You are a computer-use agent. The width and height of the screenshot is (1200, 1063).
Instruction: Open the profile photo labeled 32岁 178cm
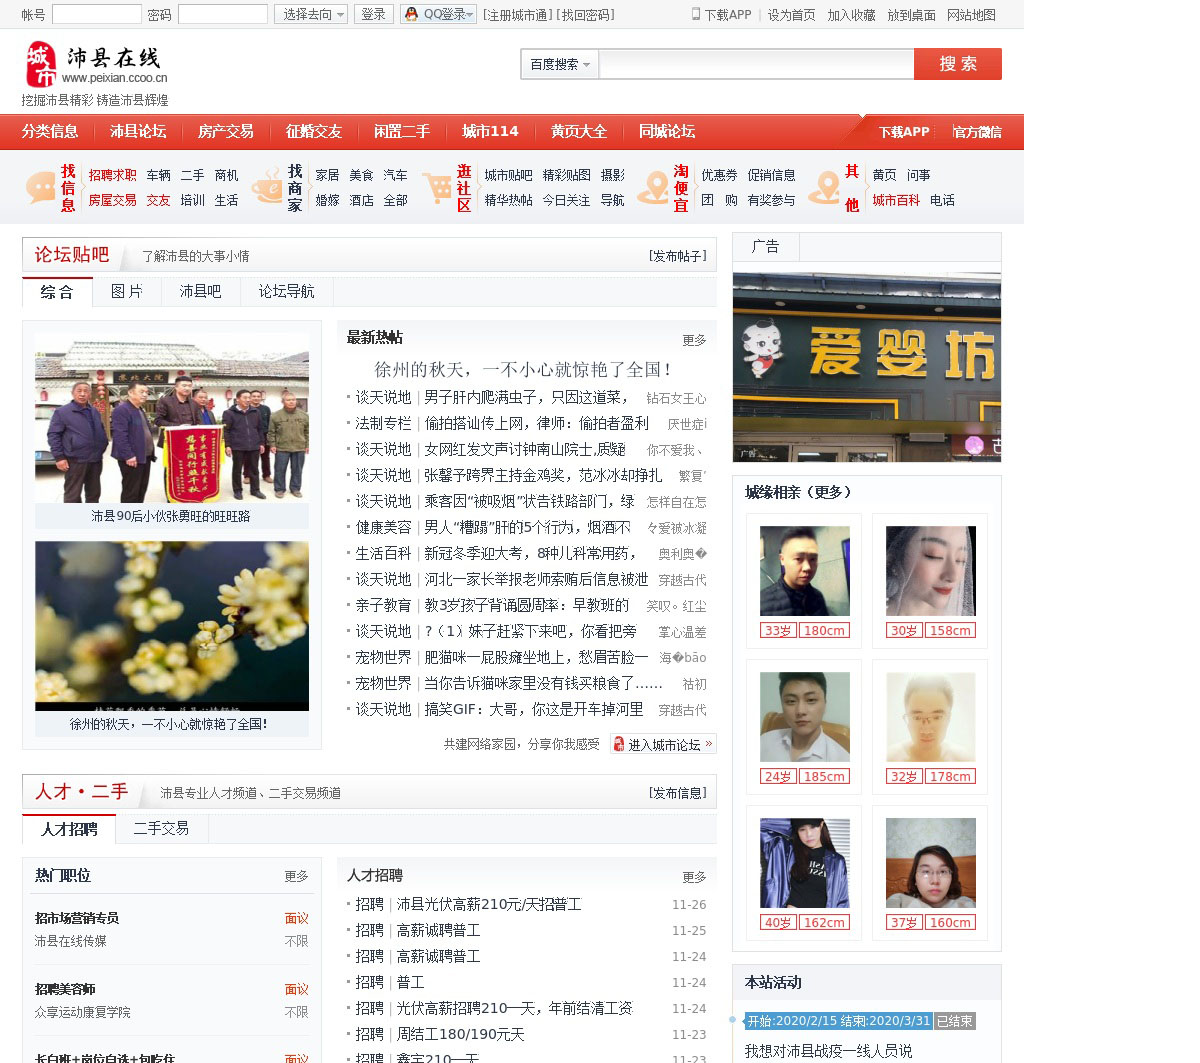[931, 717]
